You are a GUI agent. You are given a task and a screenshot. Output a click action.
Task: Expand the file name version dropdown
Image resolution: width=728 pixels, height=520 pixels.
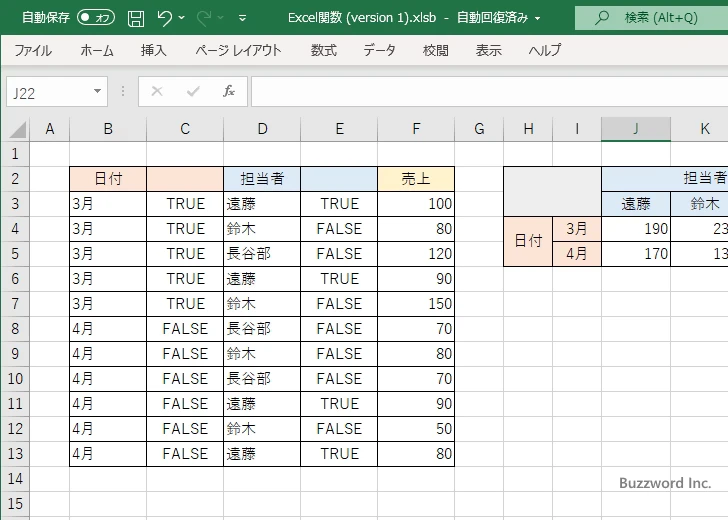[538, 19]
